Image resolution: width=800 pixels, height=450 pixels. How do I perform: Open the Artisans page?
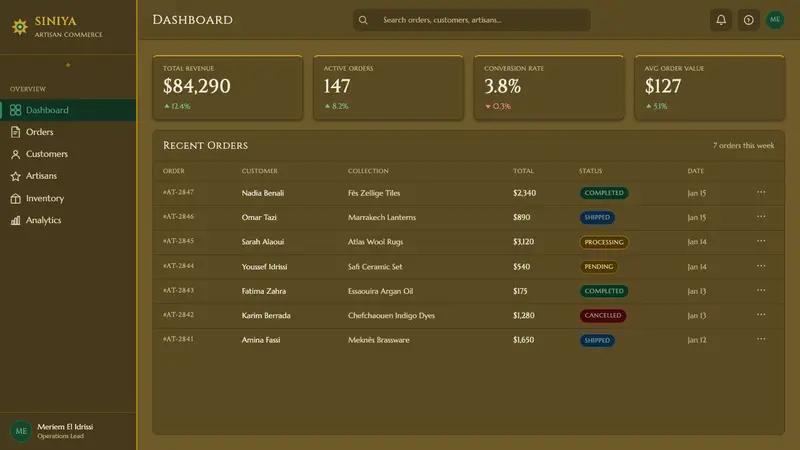coord(68,176)
